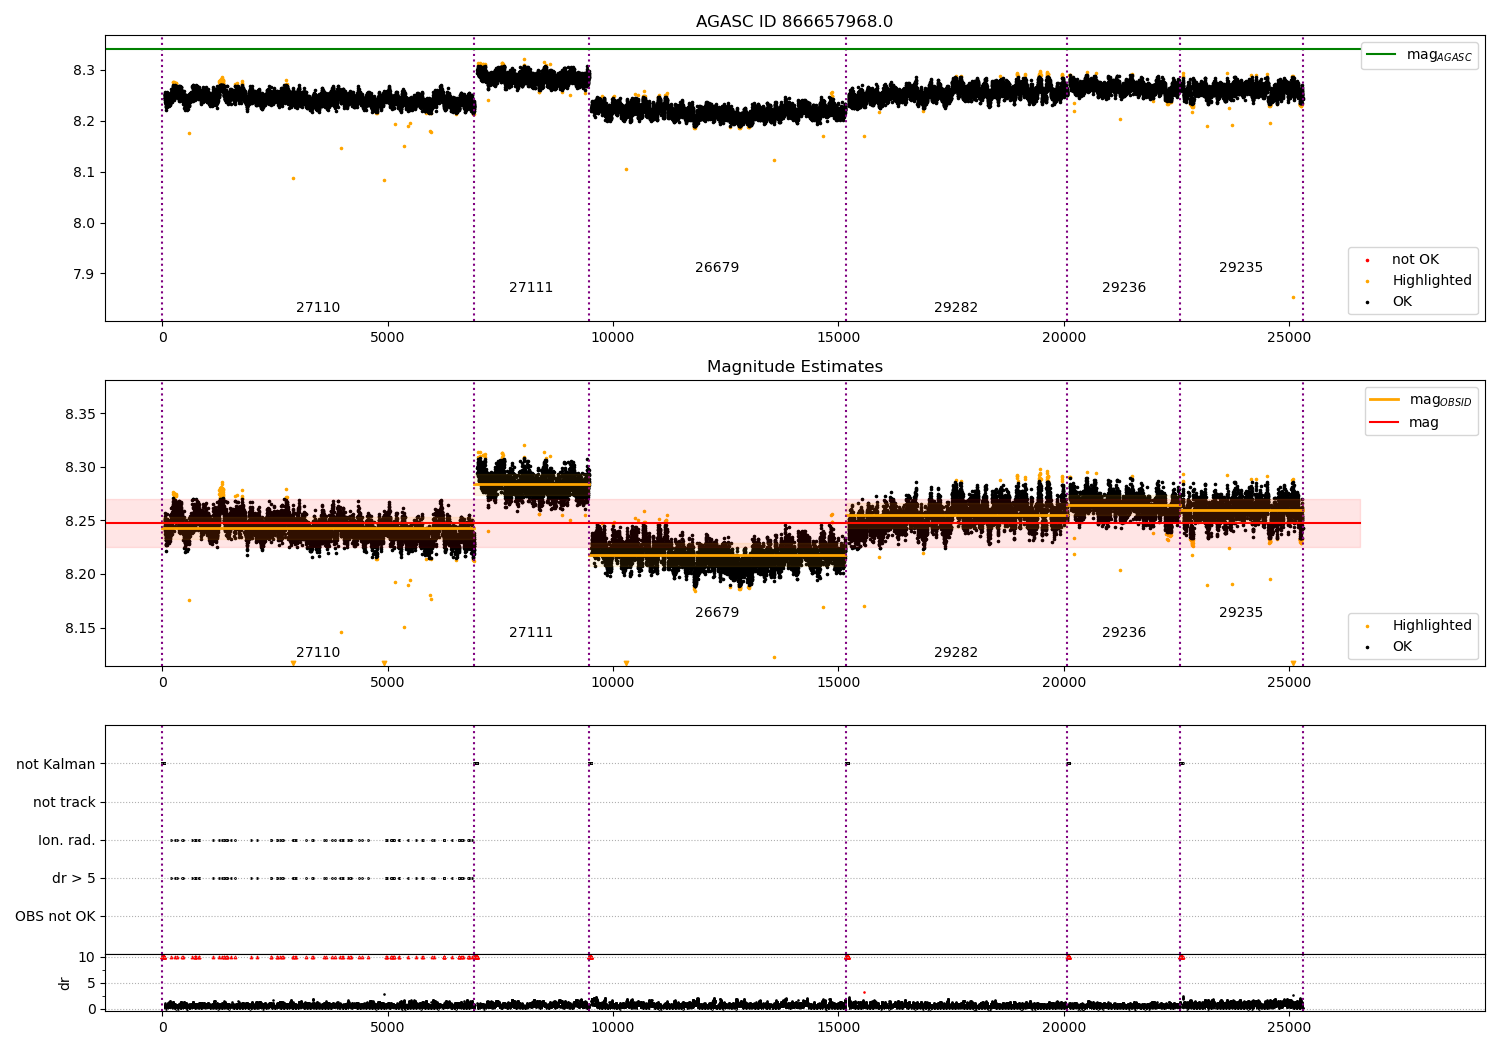Click the 'dr > 5' axis label
1500x1050 pixels.
tap(74, 879)
